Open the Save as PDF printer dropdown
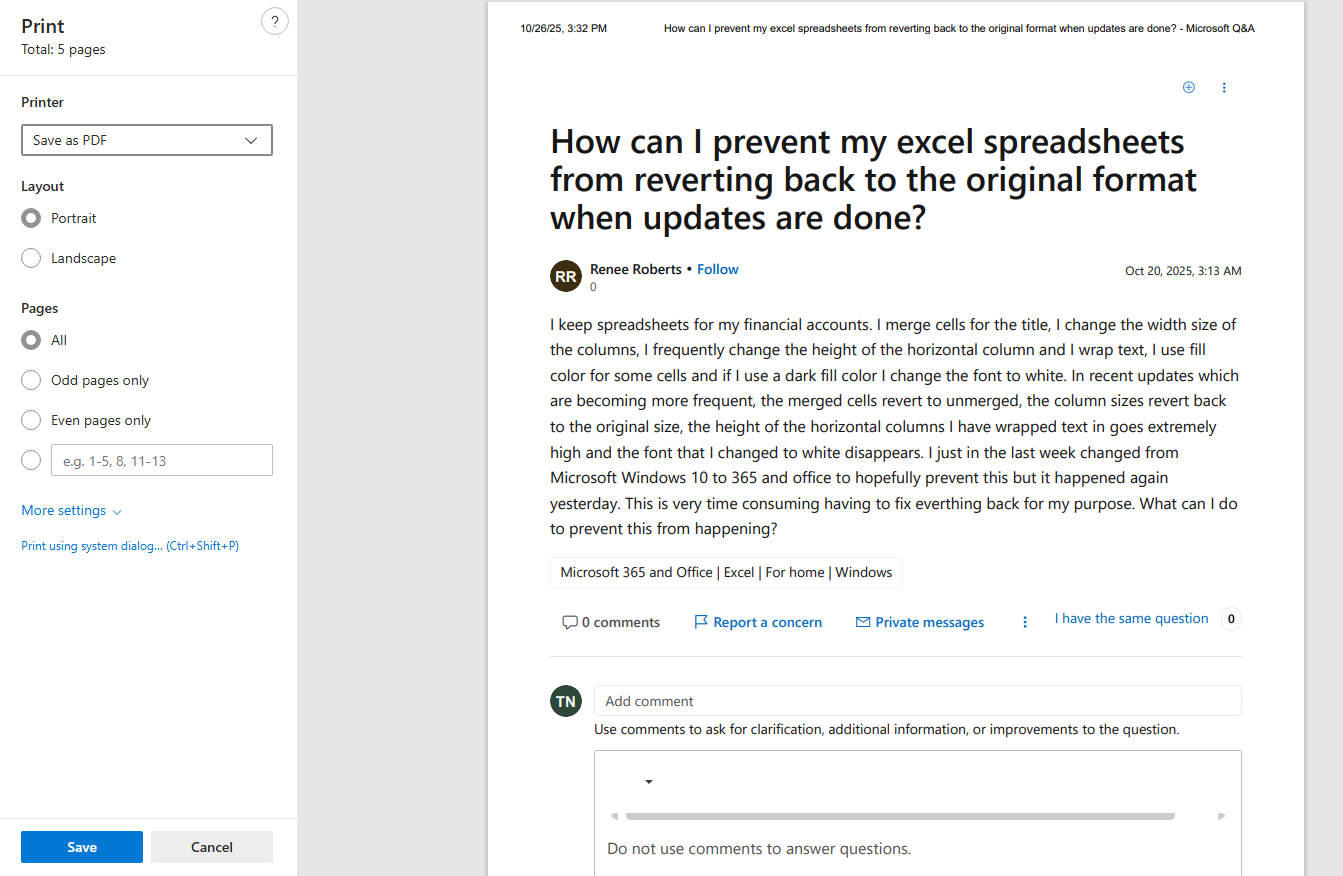The image size is (1343, 876). 147,140
